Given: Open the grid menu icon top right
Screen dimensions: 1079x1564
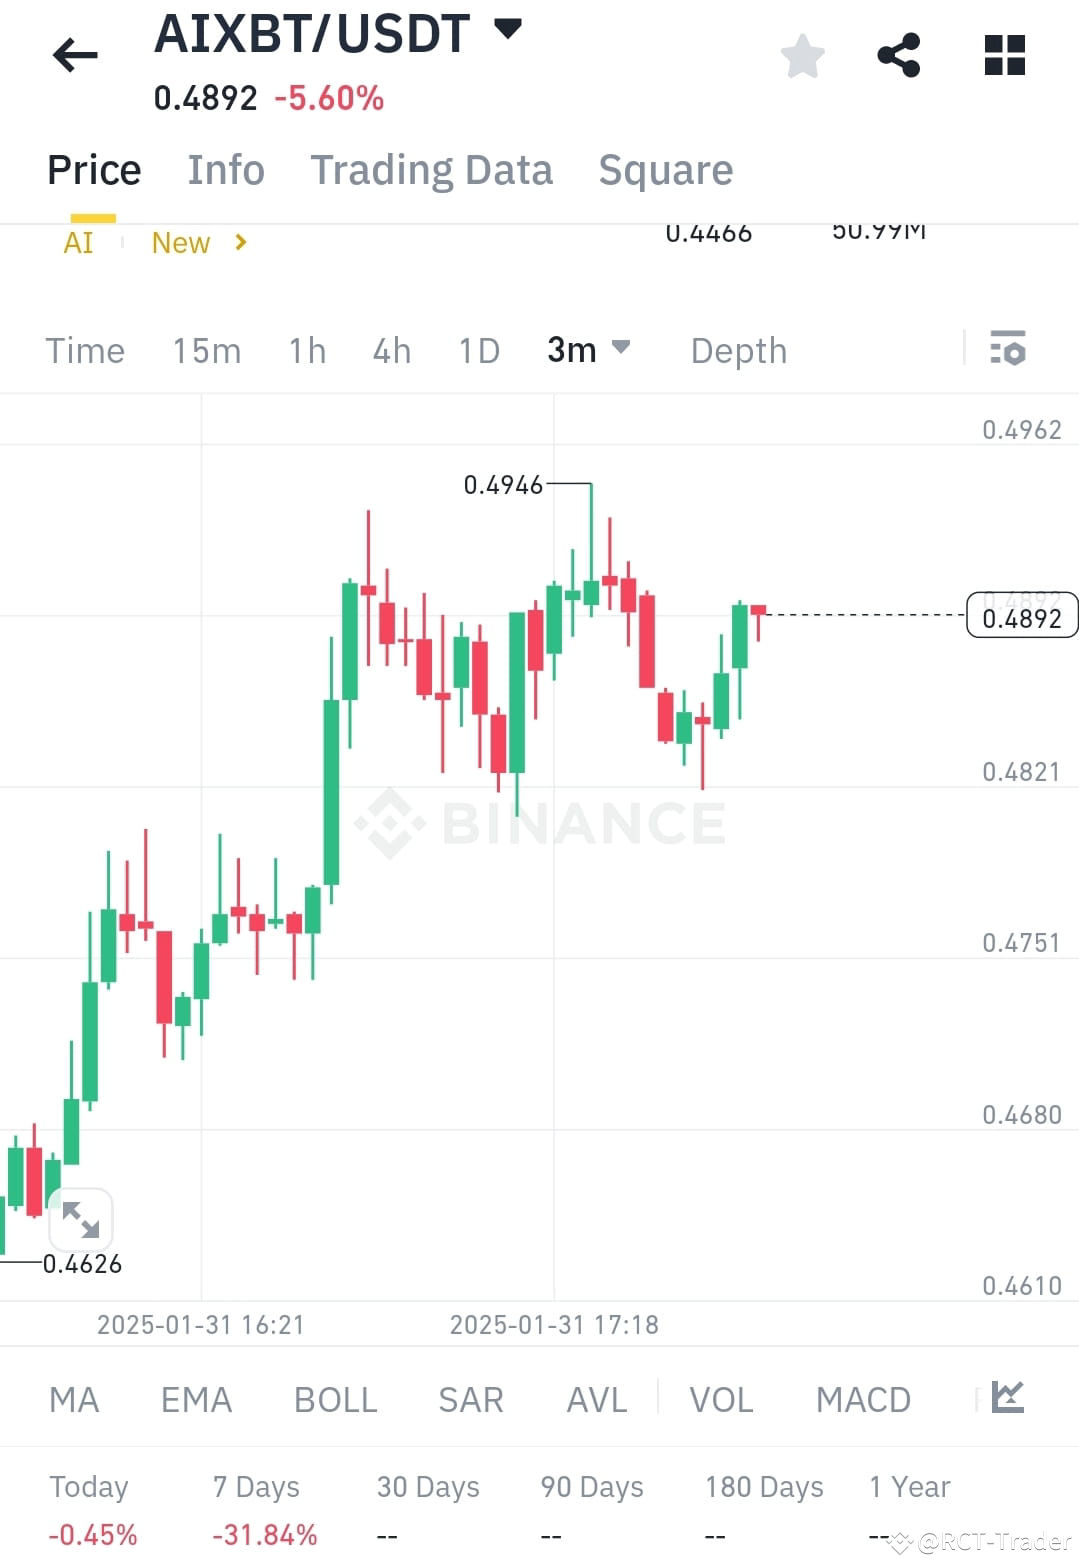Looking at the screenshot, I should (x=1004, y=56).
